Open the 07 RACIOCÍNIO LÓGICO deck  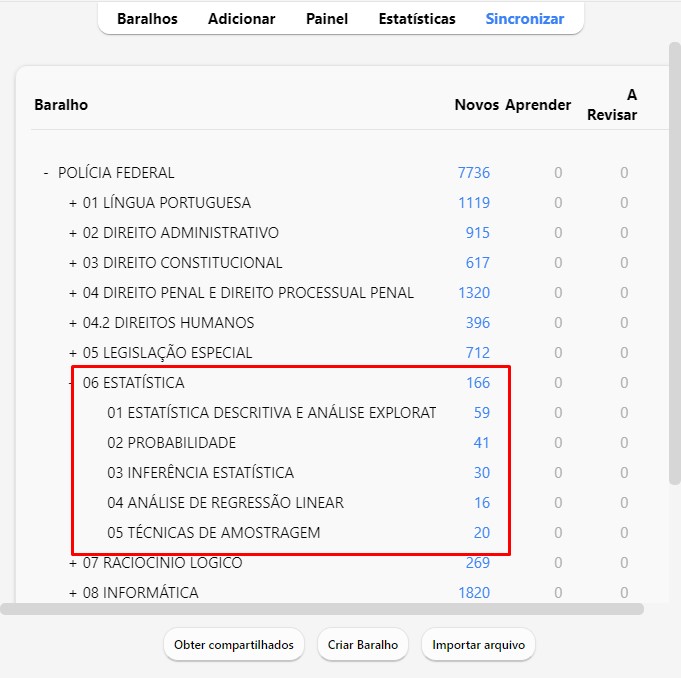(x=162, y=563)
